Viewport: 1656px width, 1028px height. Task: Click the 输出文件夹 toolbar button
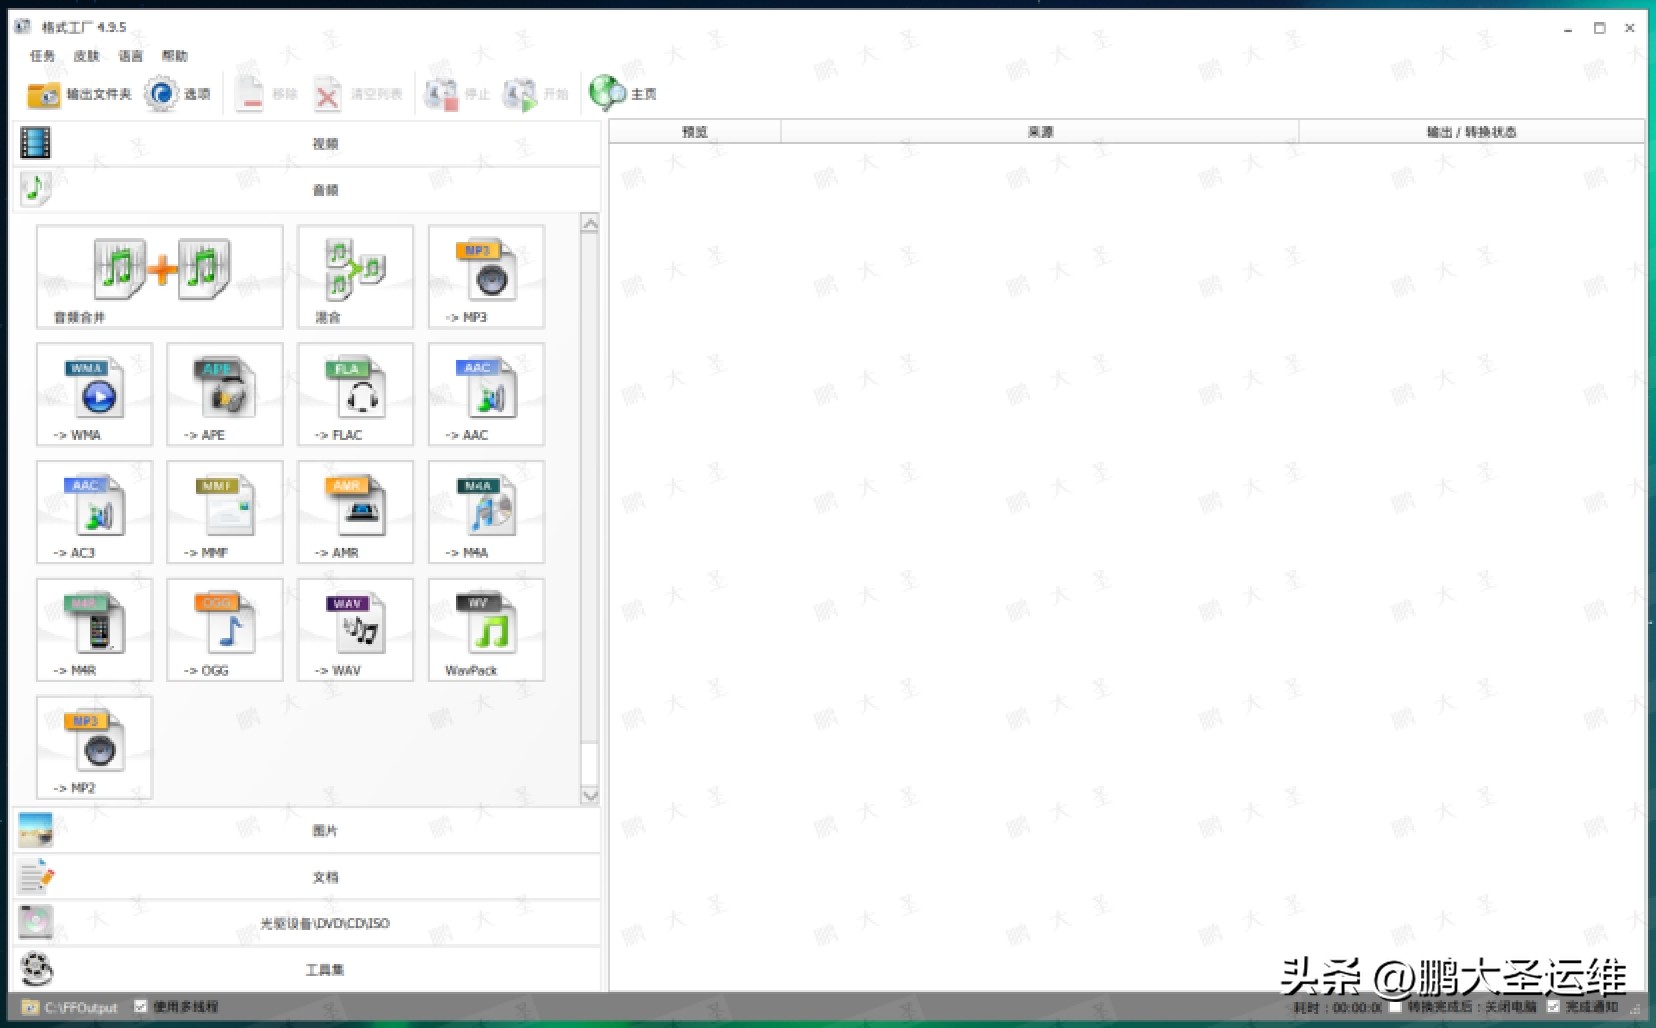click(79, 94)
